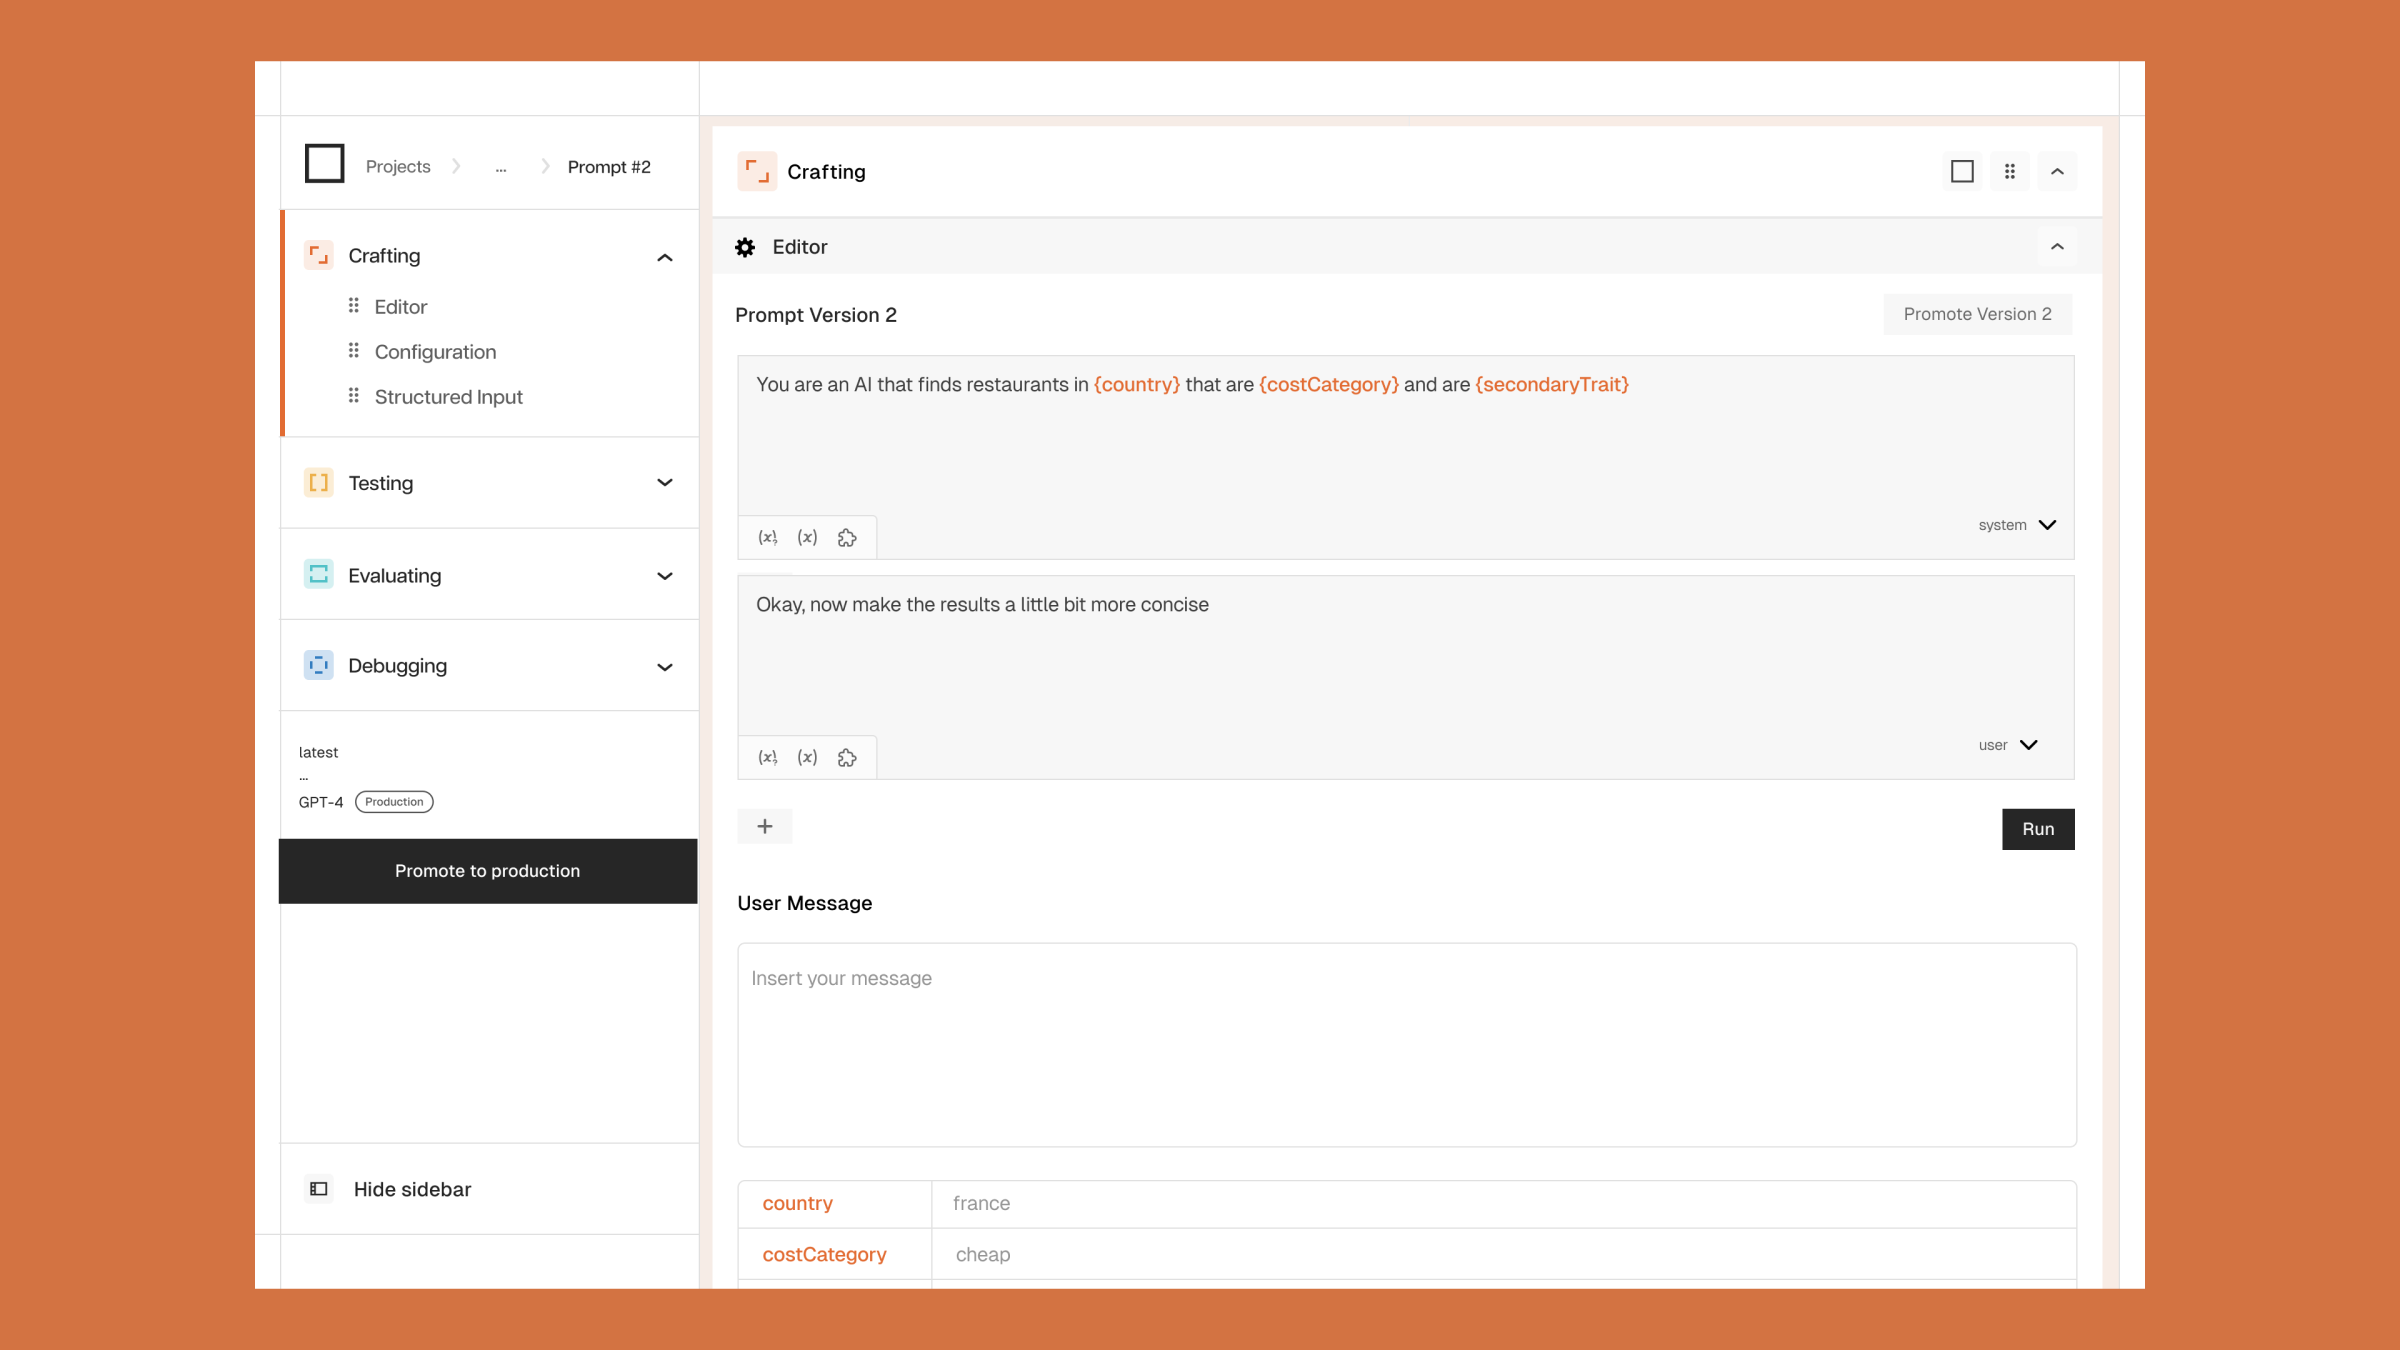Click the add message plus button
This screenshot has width=2400, height=1350.
pos(763,826)
